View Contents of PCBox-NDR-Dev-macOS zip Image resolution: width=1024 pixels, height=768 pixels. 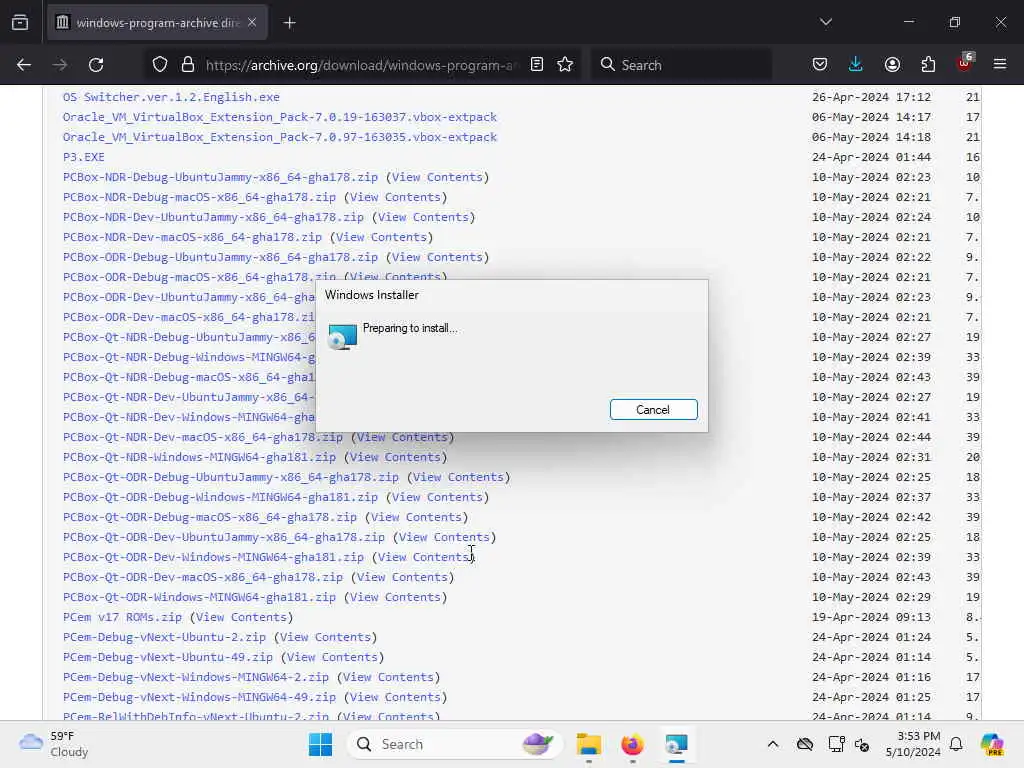point(381,237)
